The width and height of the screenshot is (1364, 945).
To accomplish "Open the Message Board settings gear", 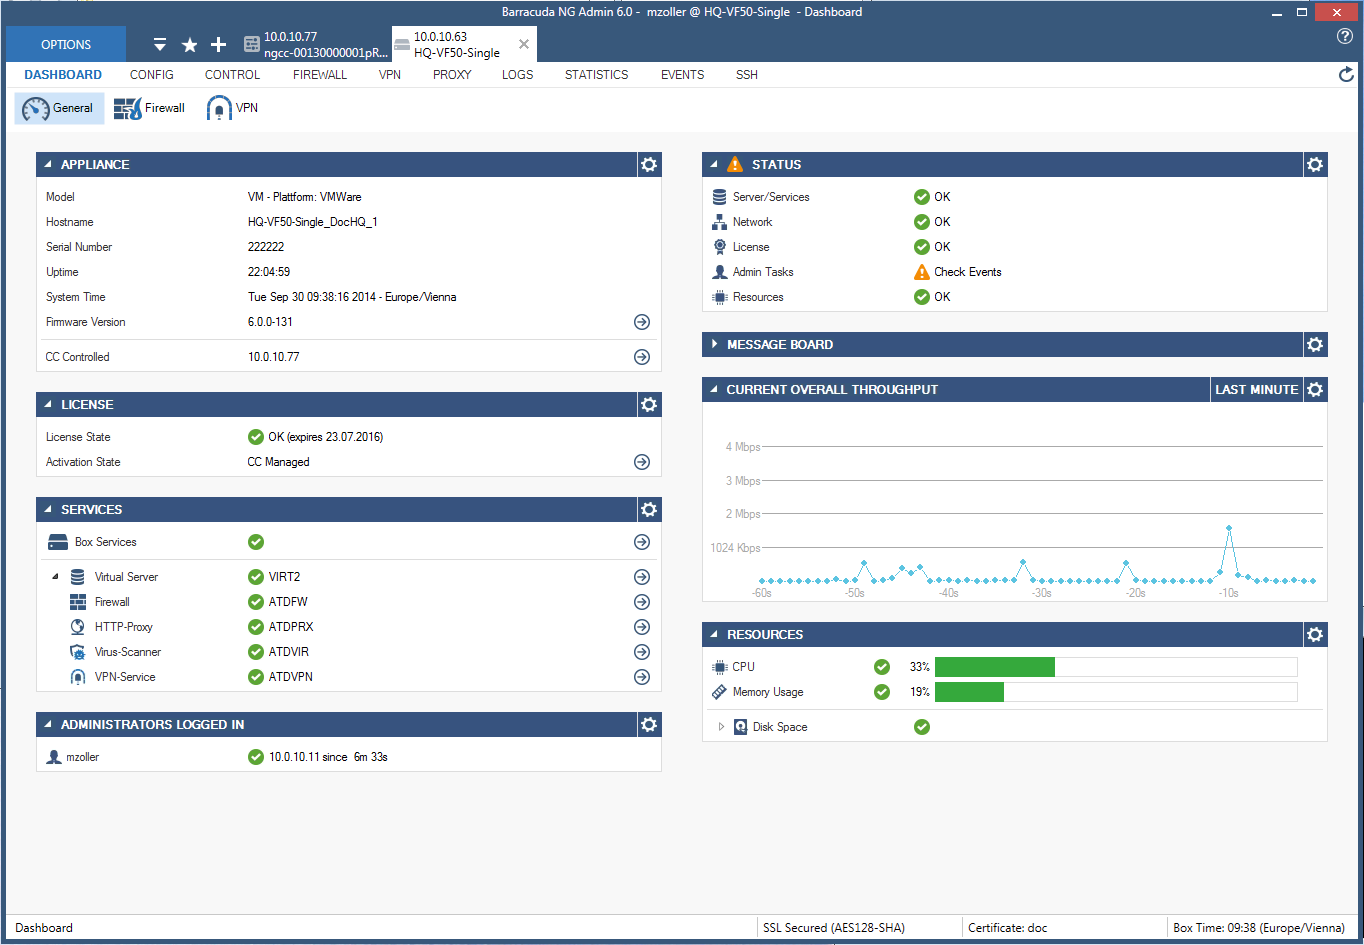I will (1315, 345).
